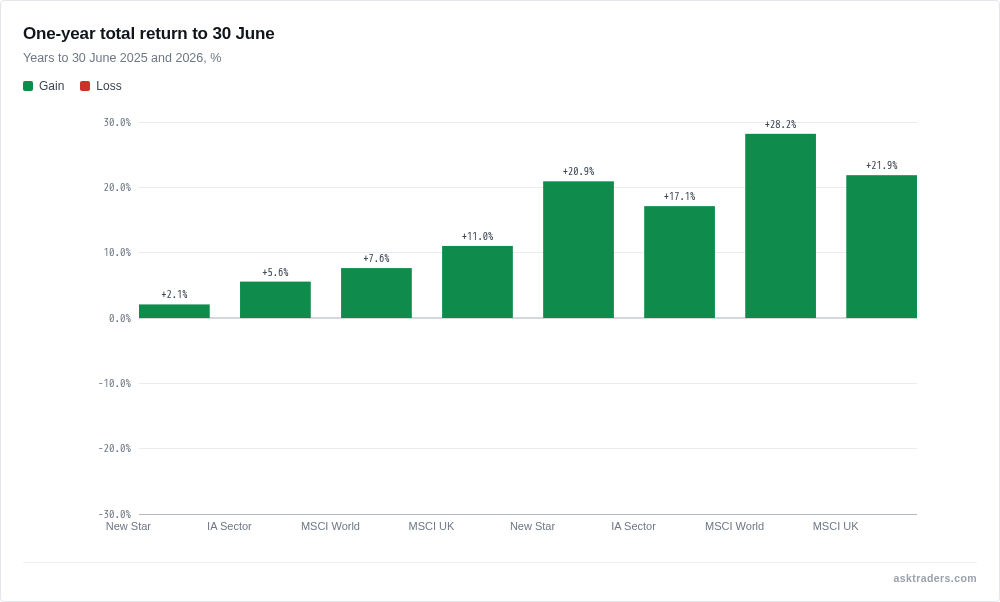
Task: Click the bar labeled +5.6%
Action: 276,300
